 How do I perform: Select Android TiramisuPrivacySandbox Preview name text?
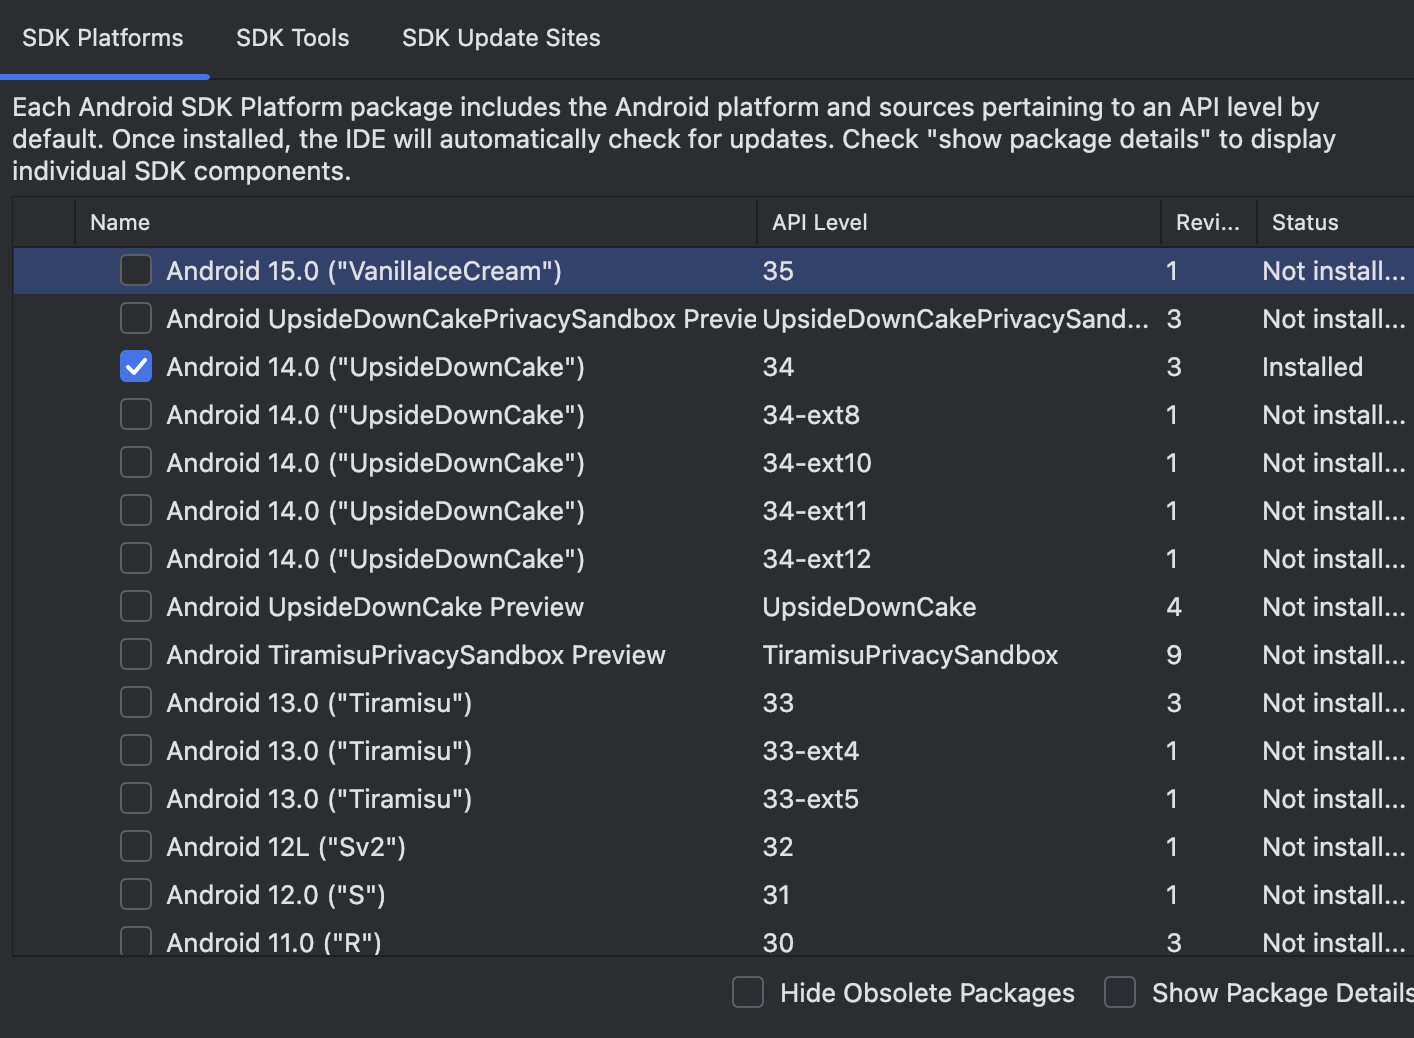coord(416,655)
